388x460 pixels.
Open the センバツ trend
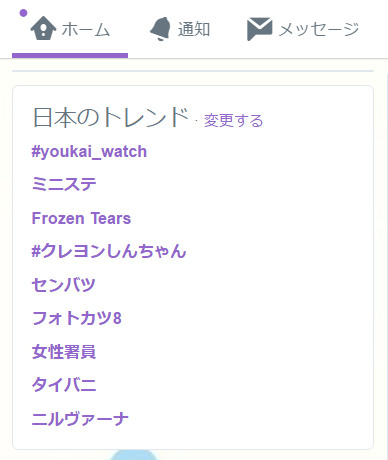(64, 285)
